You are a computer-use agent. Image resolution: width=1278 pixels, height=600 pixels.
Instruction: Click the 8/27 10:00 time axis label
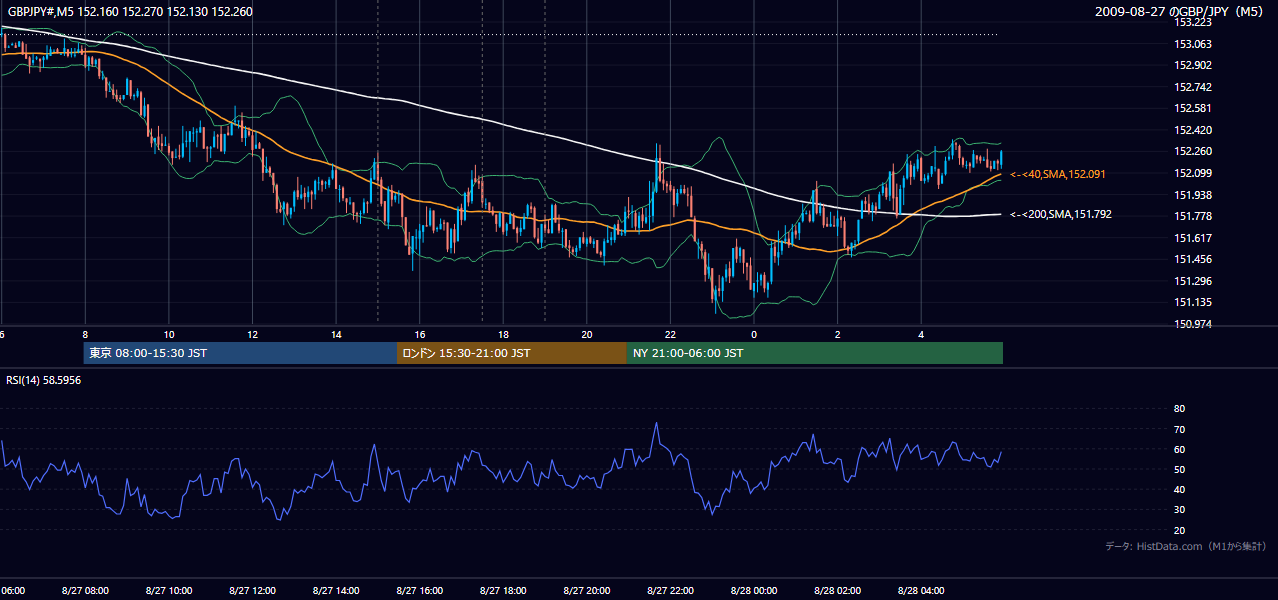(169, 590)
